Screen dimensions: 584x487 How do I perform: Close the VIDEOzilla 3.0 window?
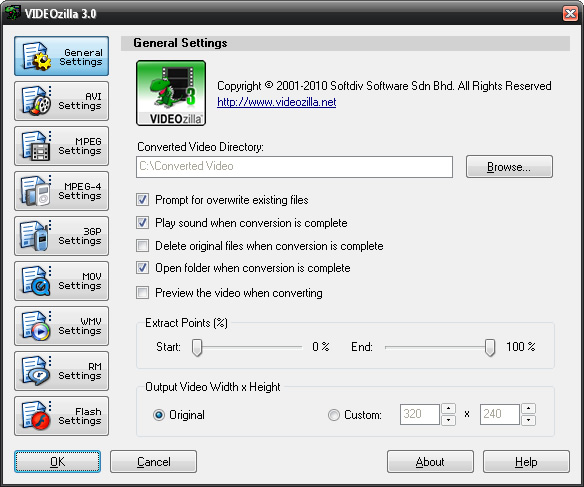(570, 13)
